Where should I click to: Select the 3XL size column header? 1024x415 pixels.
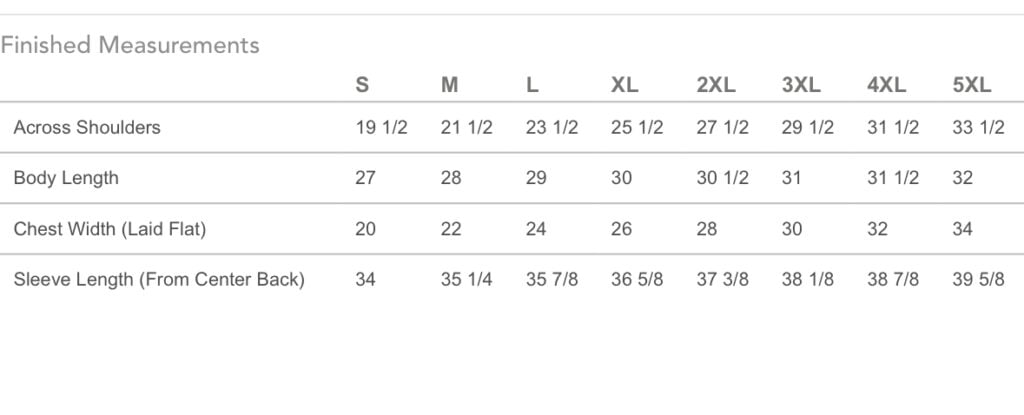(801, 86)
